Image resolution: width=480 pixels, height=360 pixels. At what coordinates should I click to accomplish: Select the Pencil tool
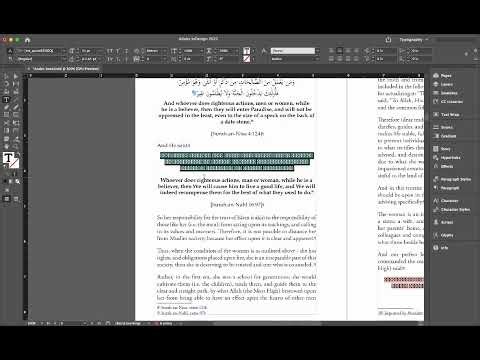pyautogui.click(x=15, y=107)
